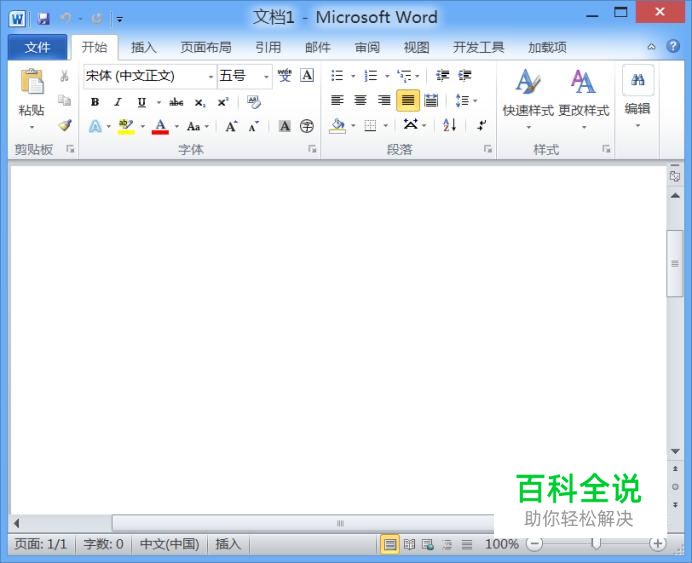Viewport: 692px width, 563px height.
Task: Click the 插入 insert mode indicator
Action: pos(228,544)
